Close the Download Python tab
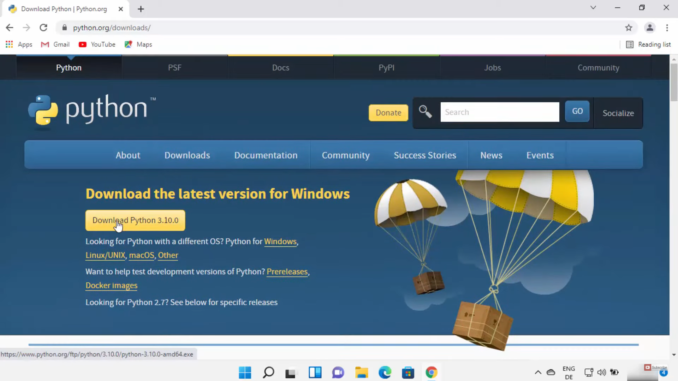Image resolution: width=678 pixels, height=381 pixels. 121,9
